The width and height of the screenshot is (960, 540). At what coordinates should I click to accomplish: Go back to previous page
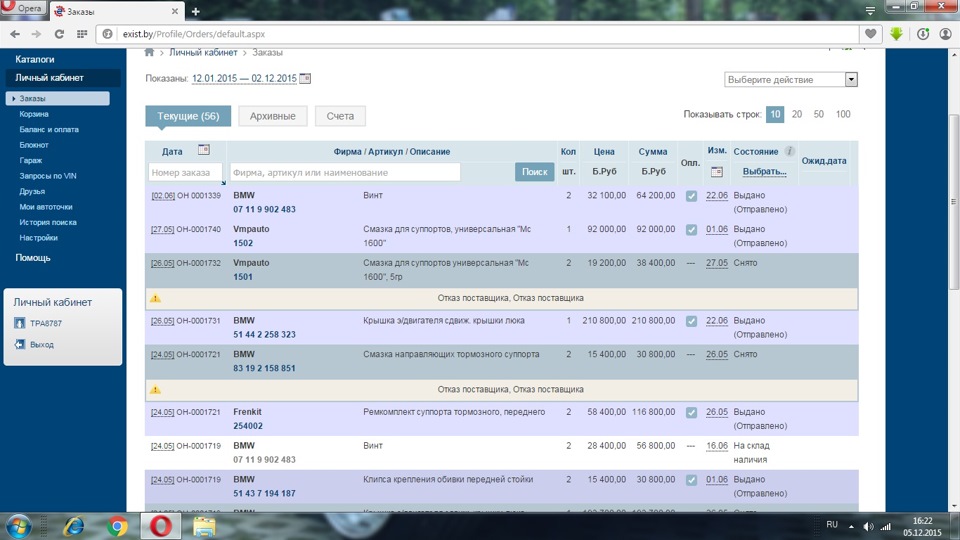(x=15, y=34)
